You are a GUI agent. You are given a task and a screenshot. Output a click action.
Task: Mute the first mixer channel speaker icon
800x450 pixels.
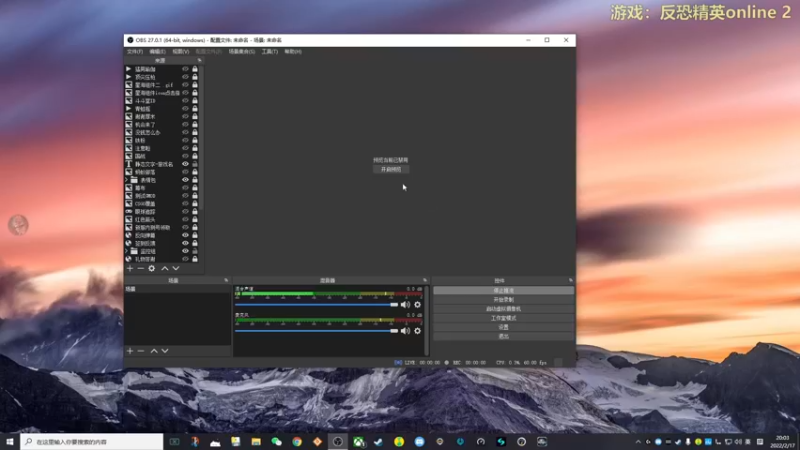(405, 305)
